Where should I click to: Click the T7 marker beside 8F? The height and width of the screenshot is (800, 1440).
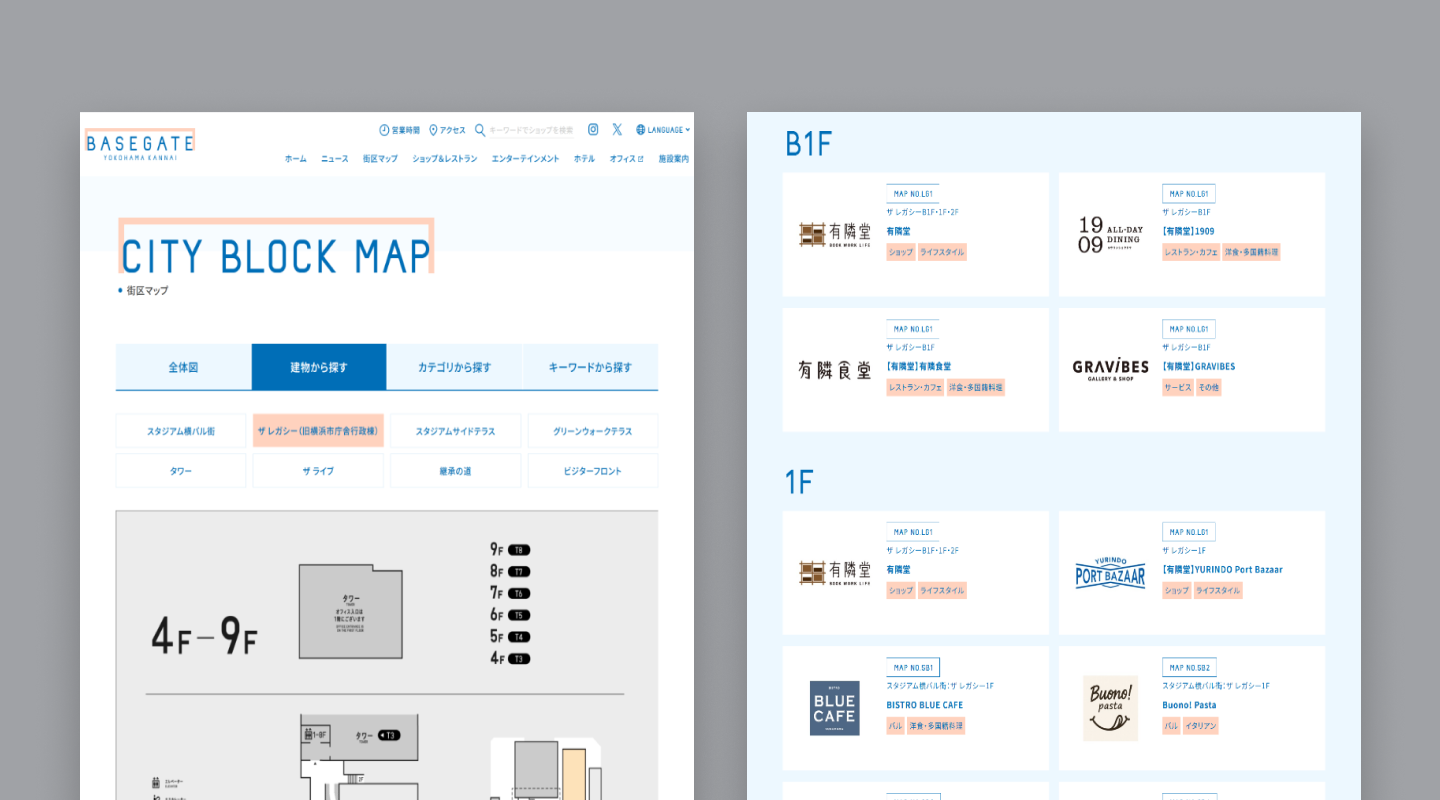(519, 572)
